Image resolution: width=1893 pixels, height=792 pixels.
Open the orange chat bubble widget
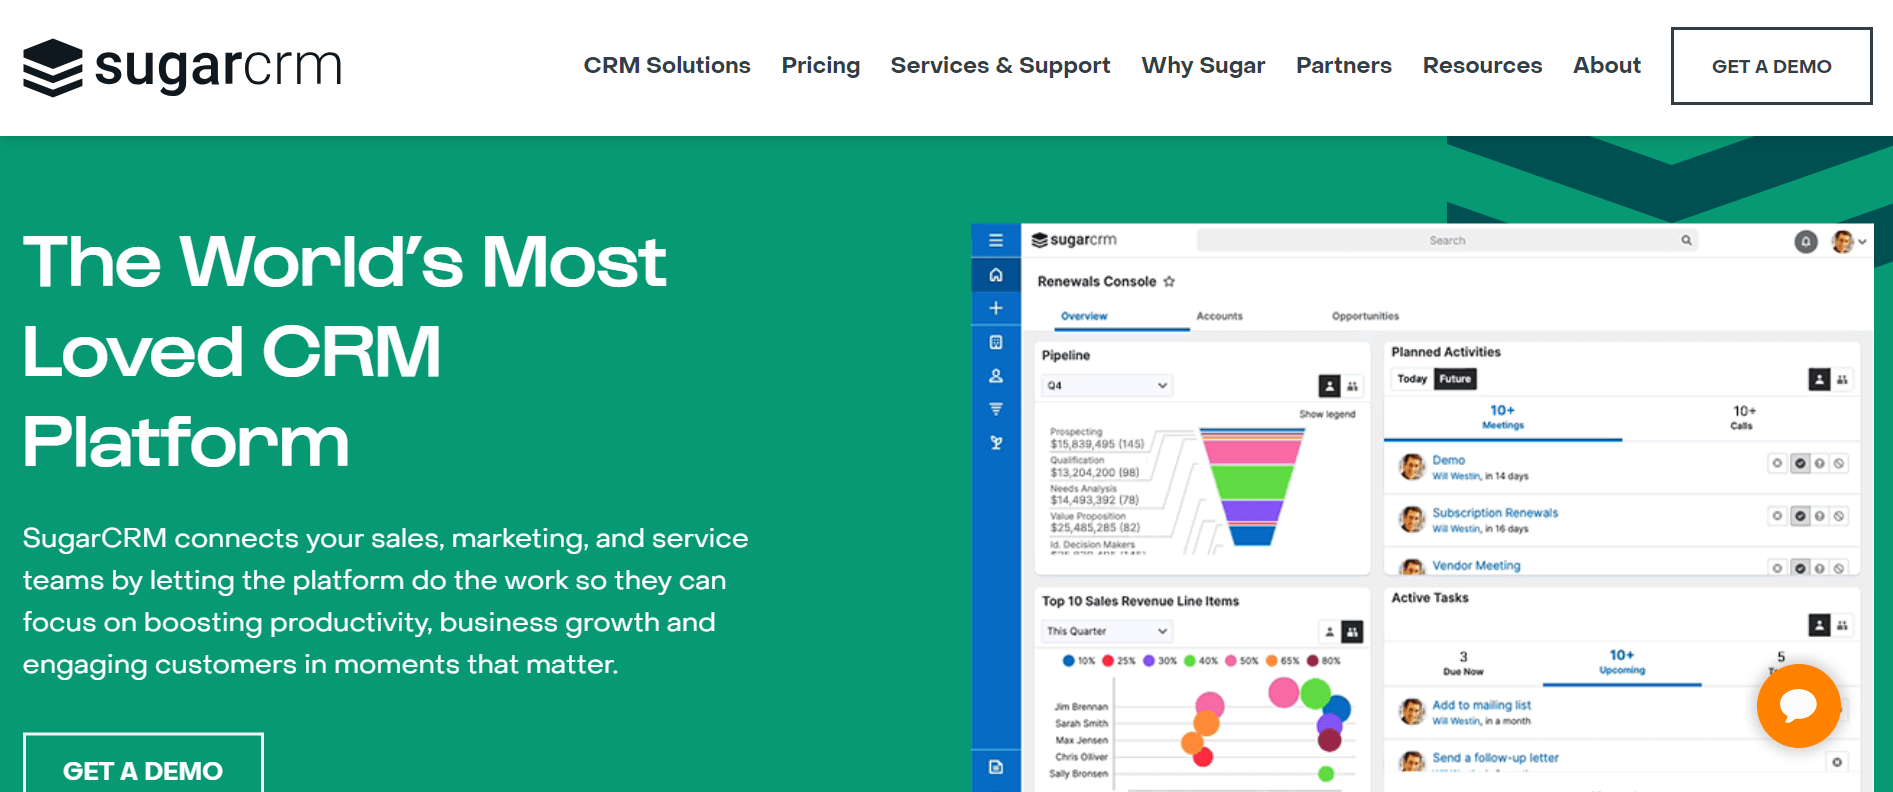pos(1798,706)
